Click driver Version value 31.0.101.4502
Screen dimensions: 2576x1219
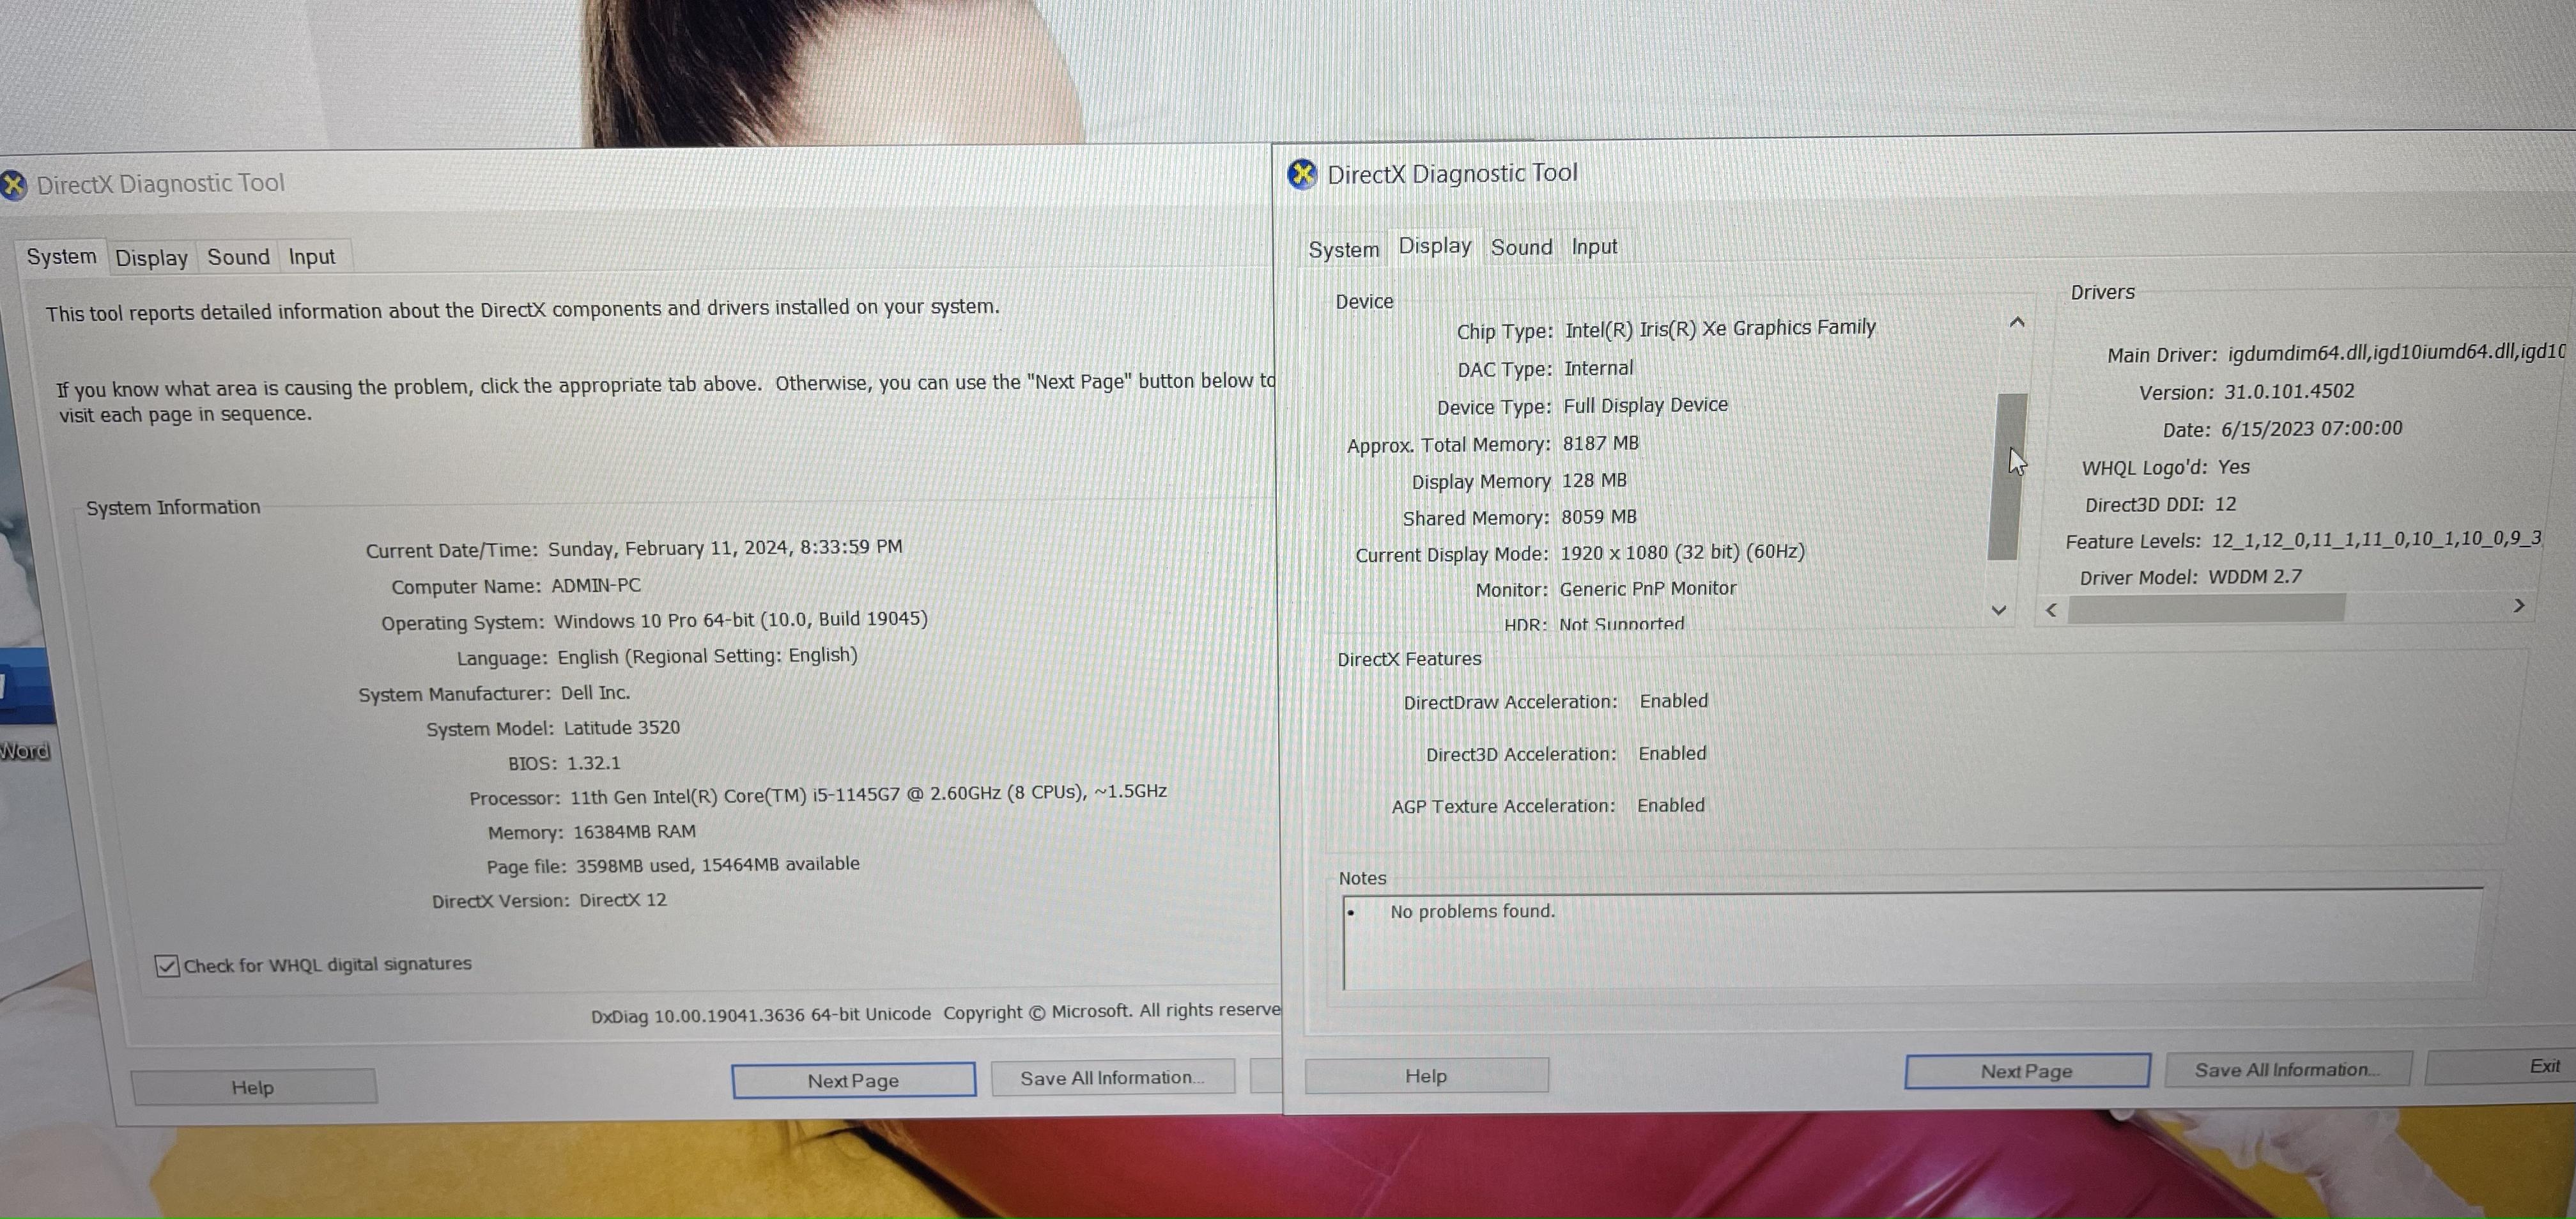click(2289, 391)
